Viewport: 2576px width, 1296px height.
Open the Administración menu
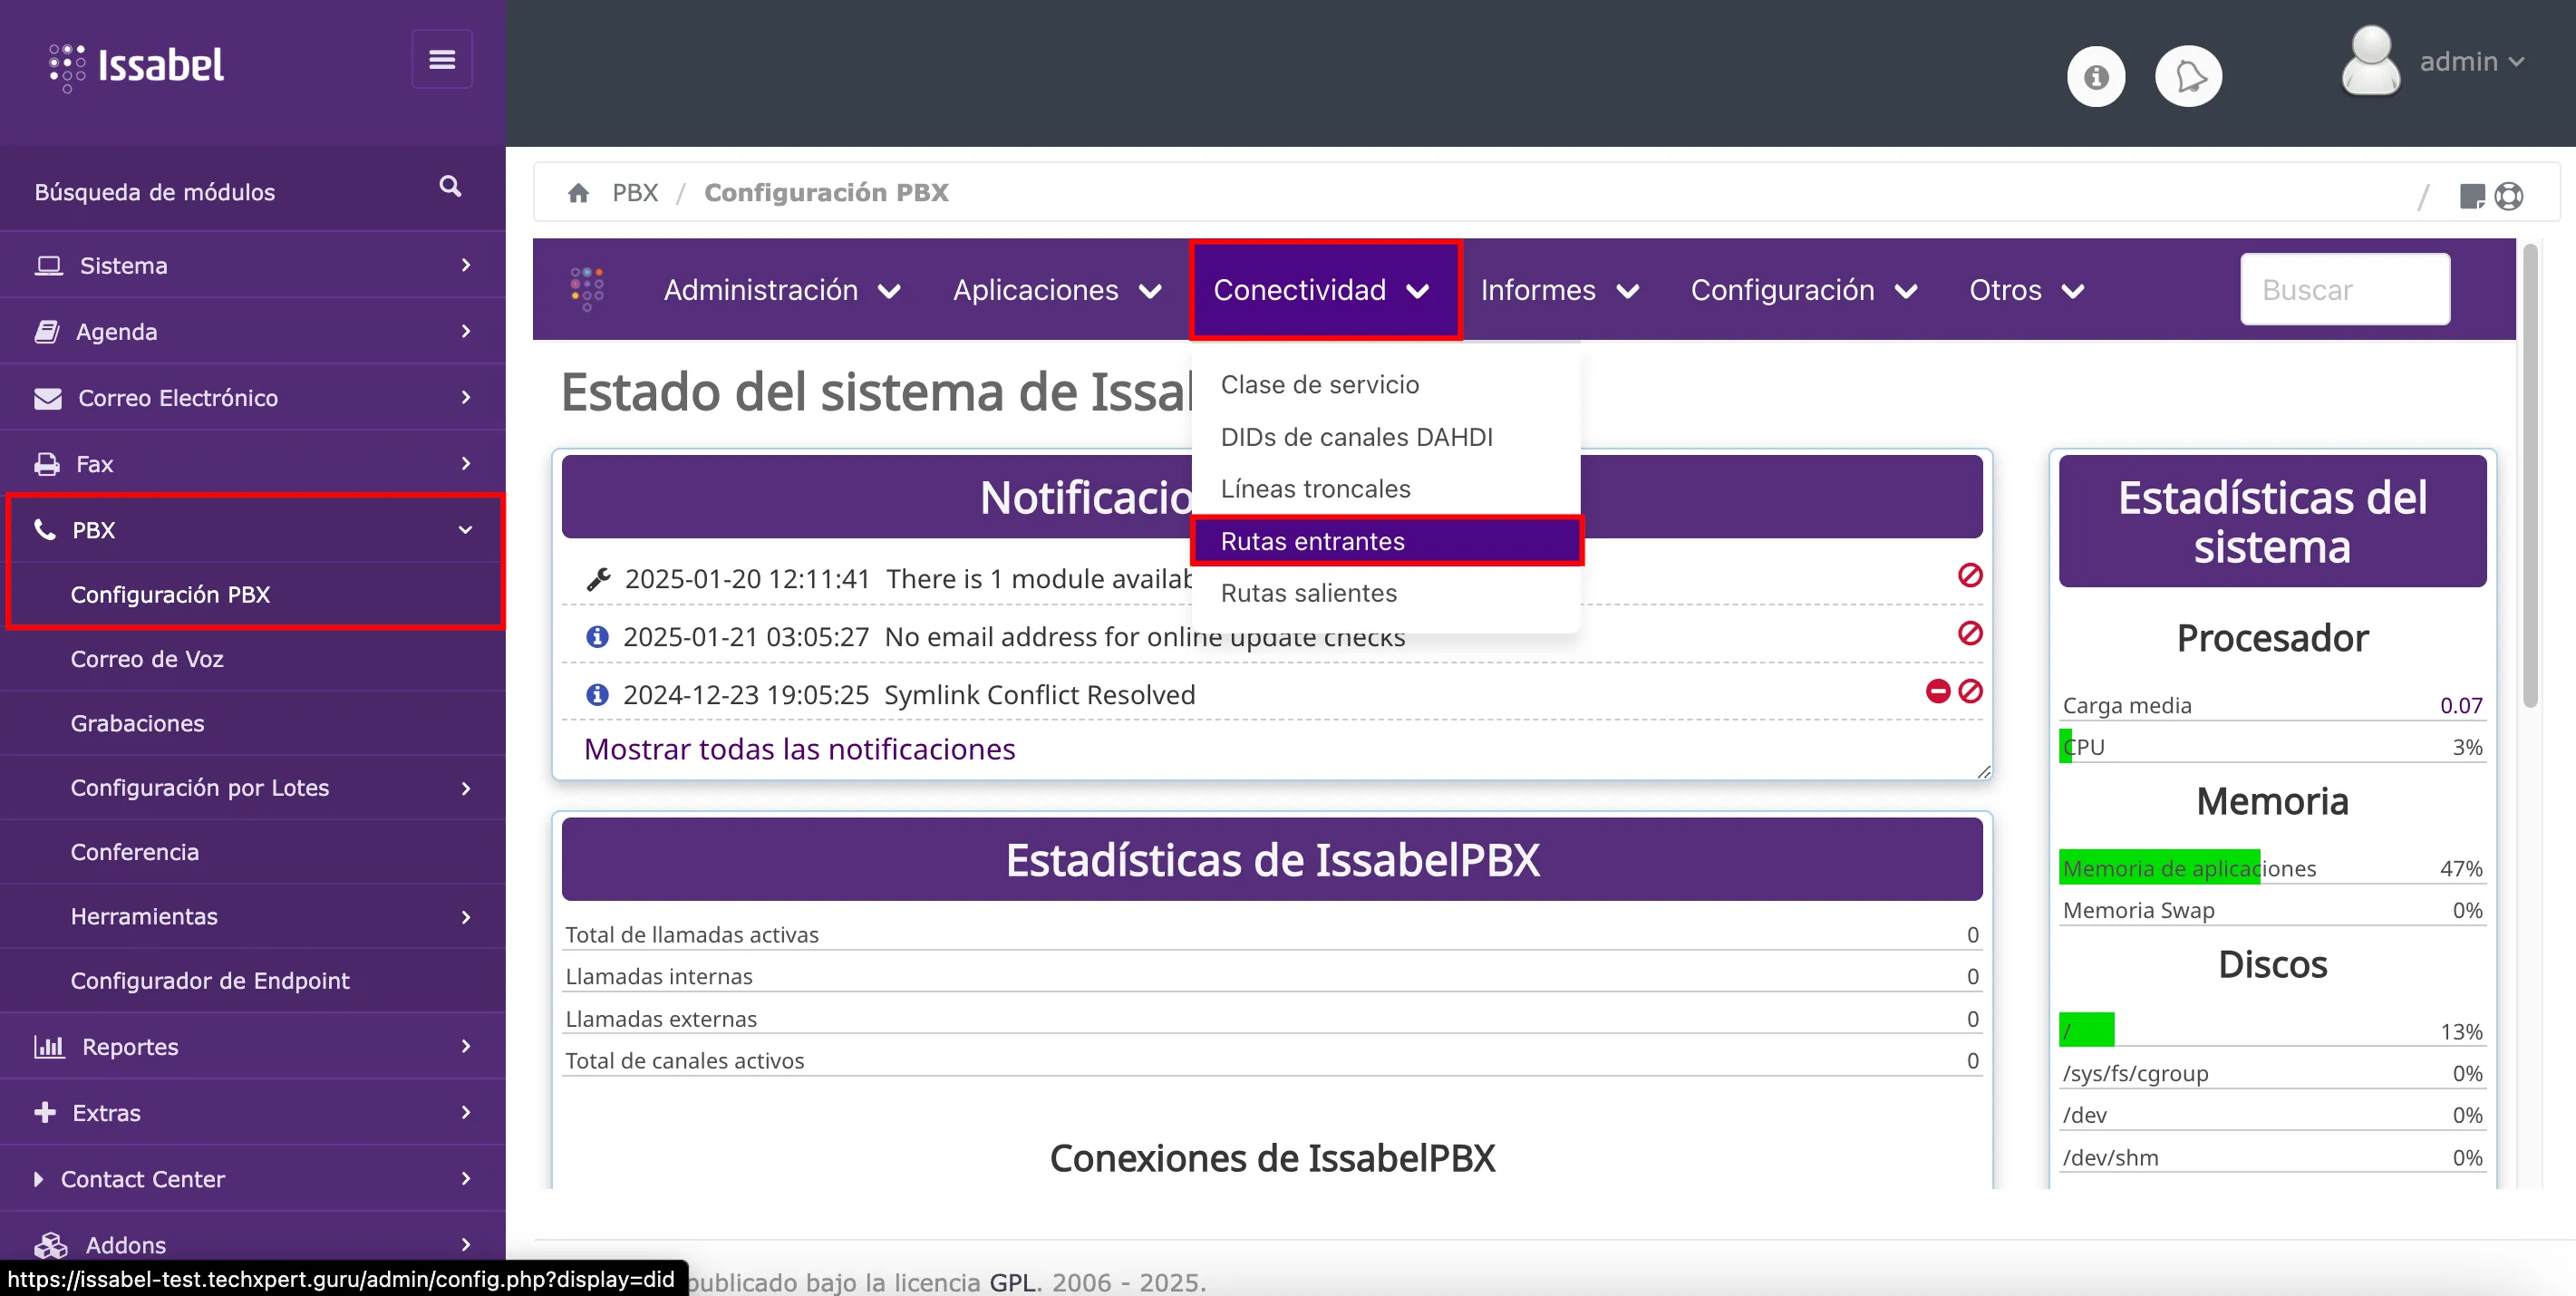tap(781, 290)
